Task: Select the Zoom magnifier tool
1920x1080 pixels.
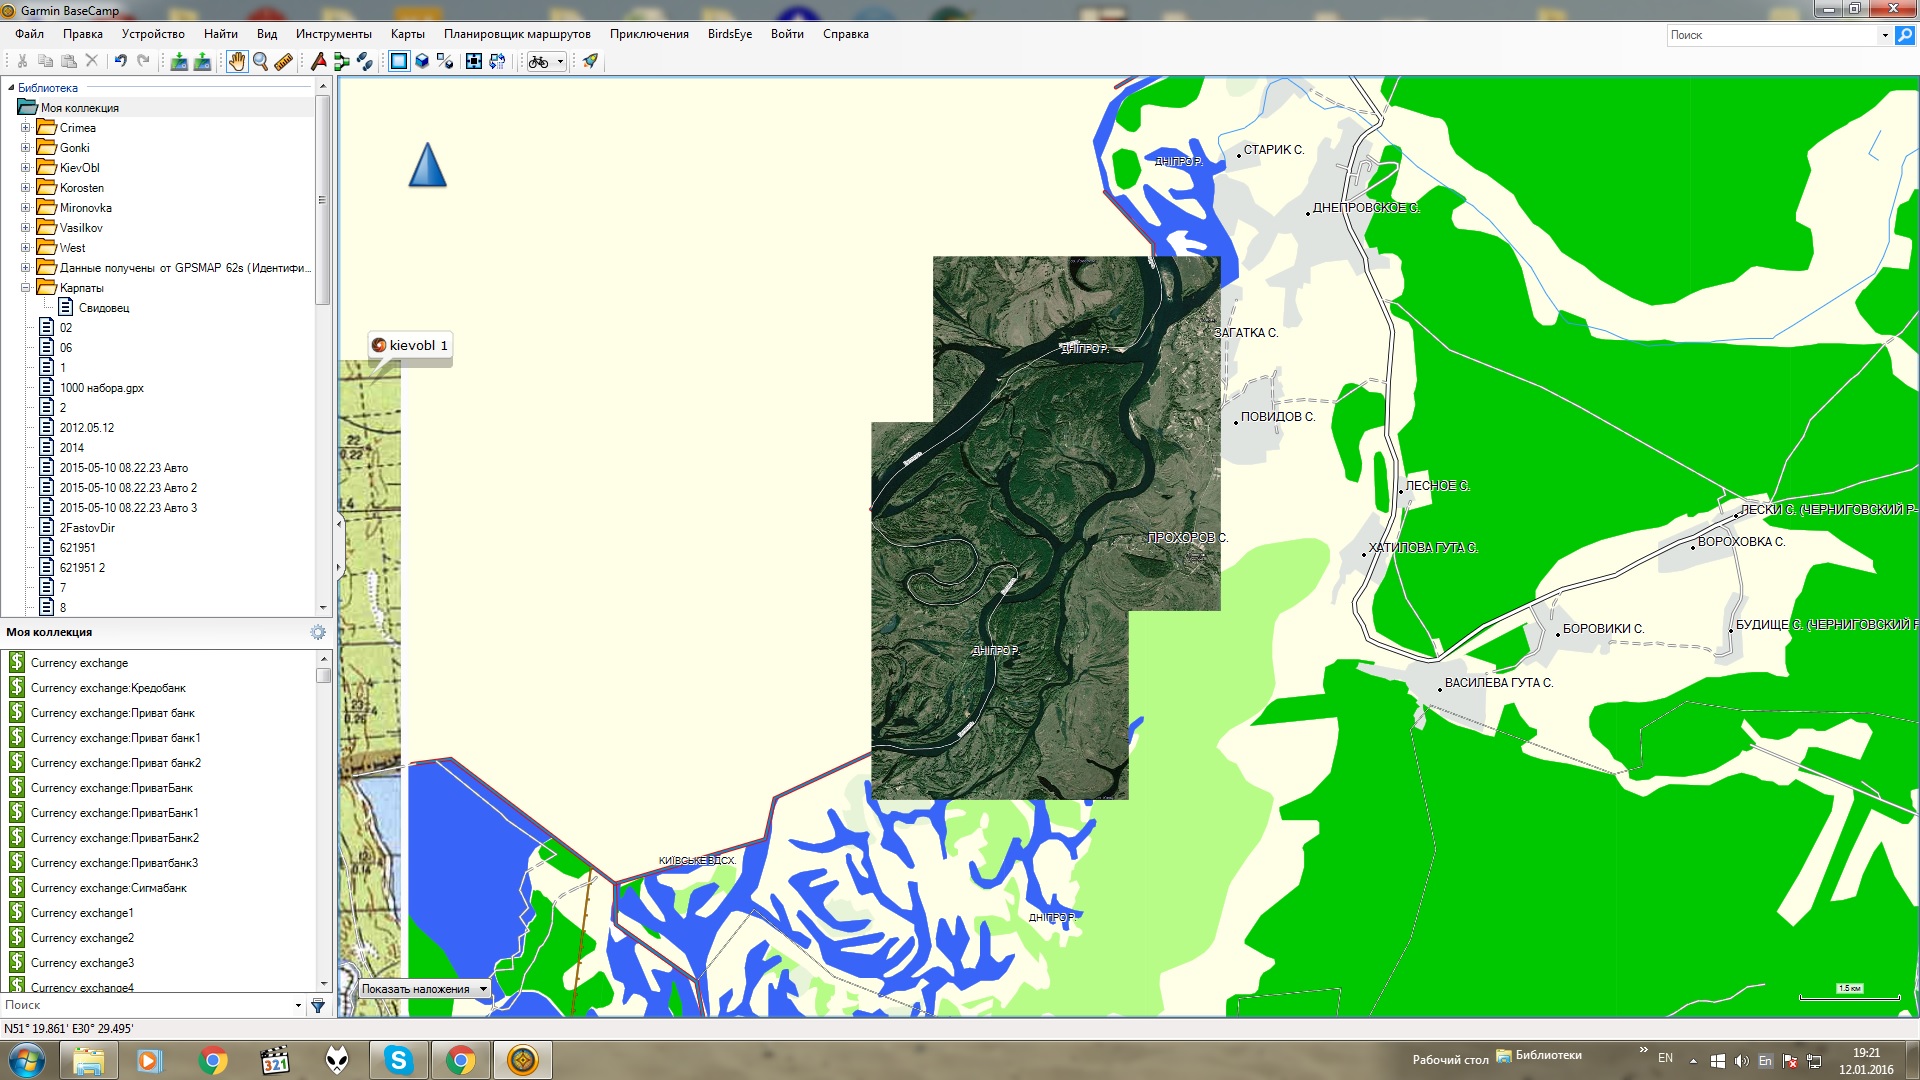Action: click(260, 61)
